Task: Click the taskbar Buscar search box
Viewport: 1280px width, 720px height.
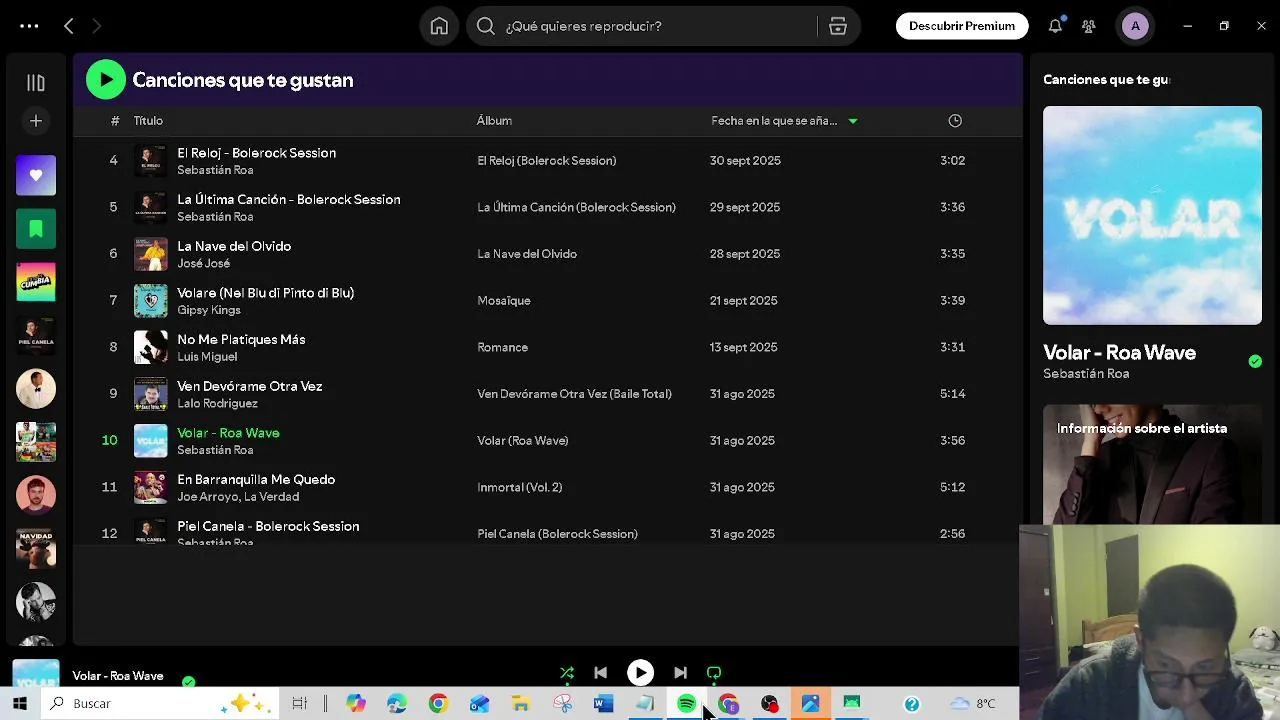Action: click(160, 704)
